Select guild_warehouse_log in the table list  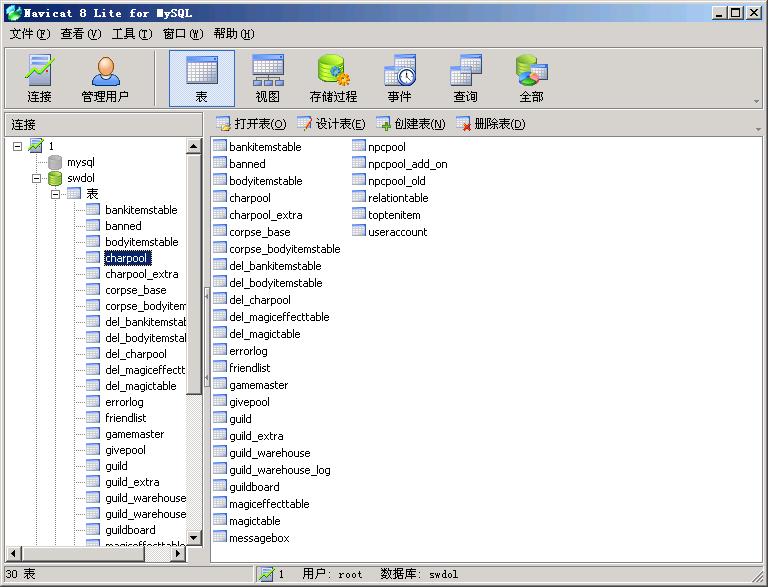pyautogui.click(x=280, y=470)
